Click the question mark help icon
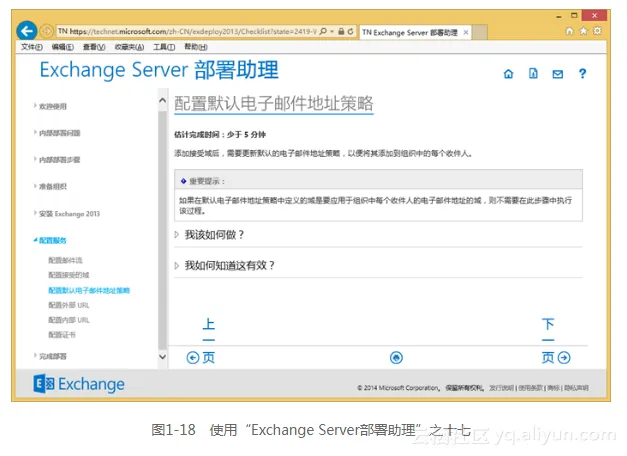 [582, 74]
